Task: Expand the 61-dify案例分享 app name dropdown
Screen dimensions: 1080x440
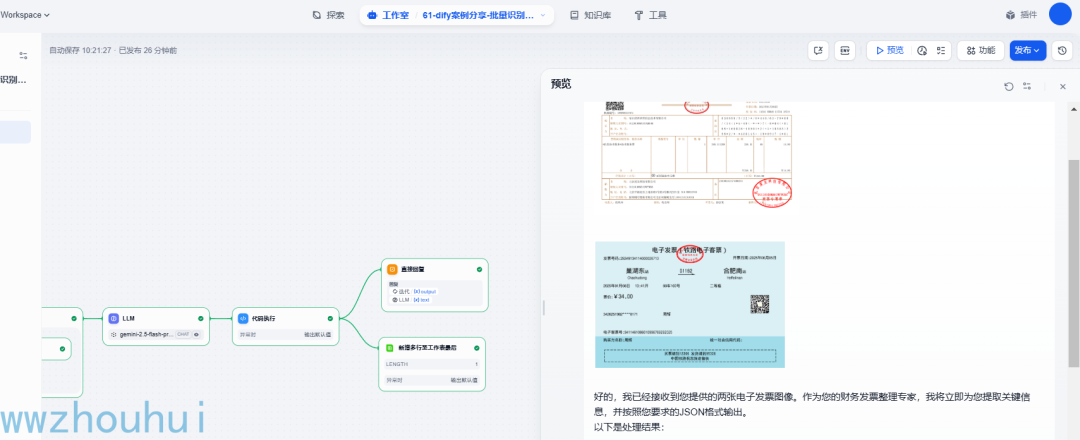Action: [487, 15]
